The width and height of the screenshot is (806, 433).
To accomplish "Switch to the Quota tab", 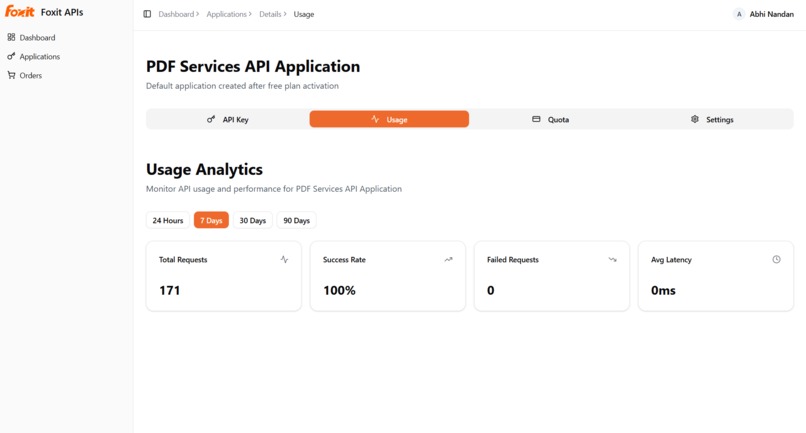I will tap(550, 119).
